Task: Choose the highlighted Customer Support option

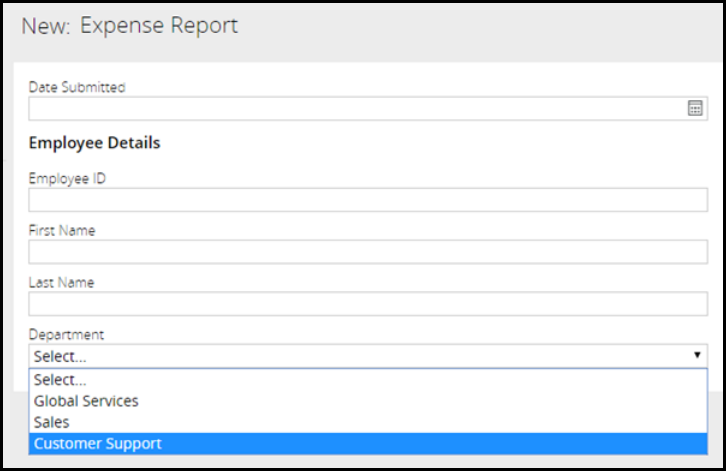Action: coord(97,443)
